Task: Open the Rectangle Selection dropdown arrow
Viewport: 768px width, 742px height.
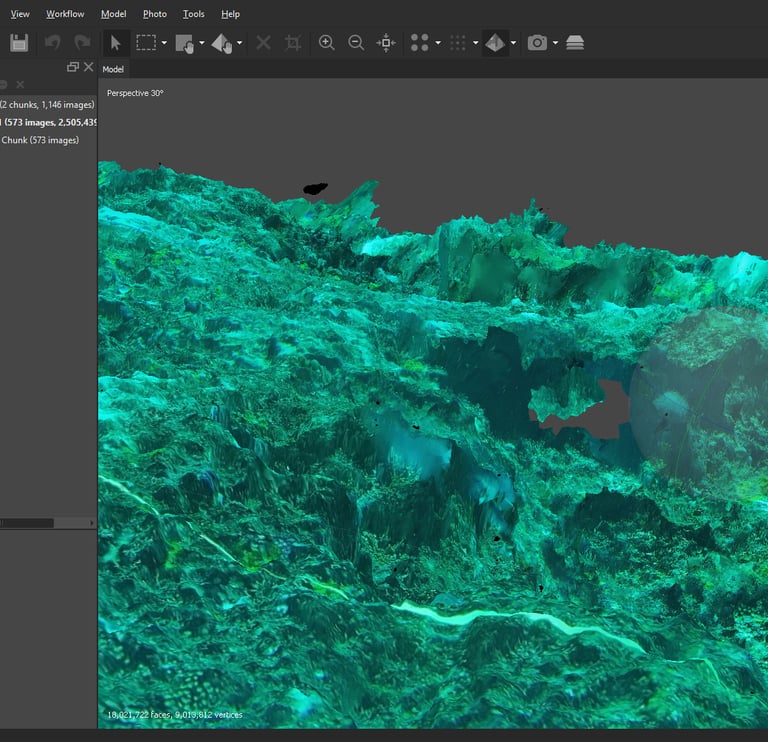Action: 164,43
